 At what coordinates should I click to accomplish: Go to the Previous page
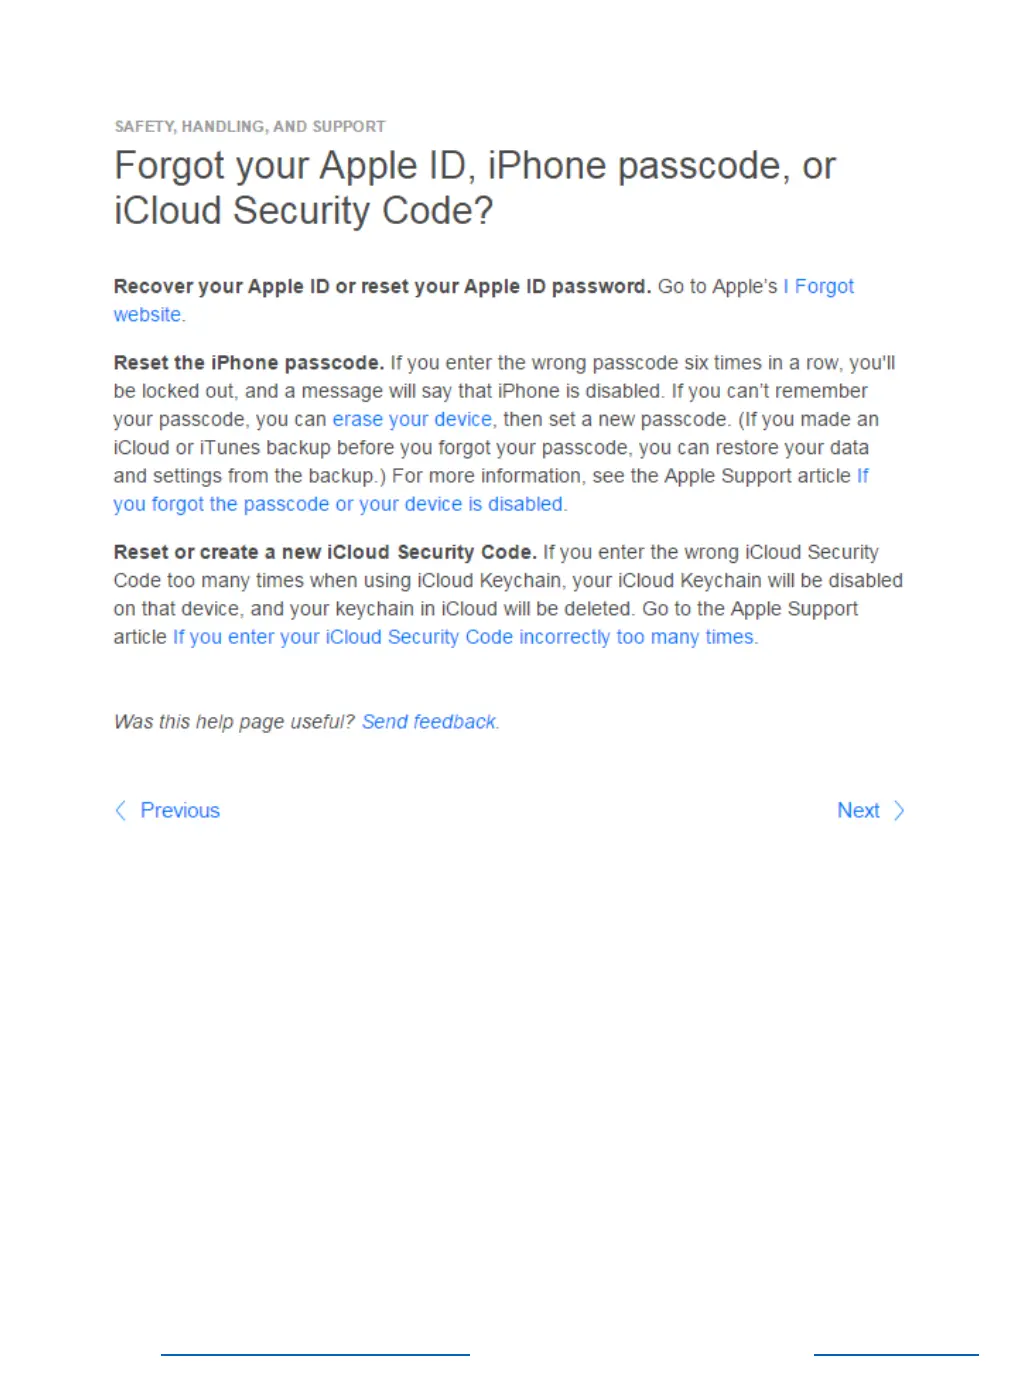[180, 810]
